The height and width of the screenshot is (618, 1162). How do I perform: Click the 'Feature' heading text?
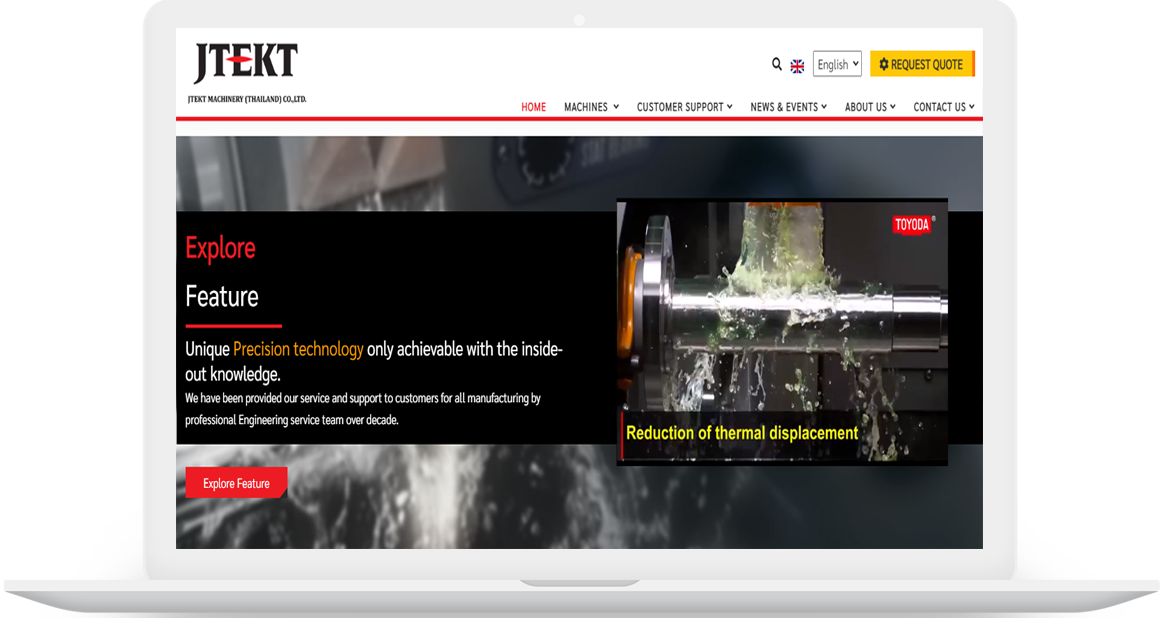coord(222,296)
